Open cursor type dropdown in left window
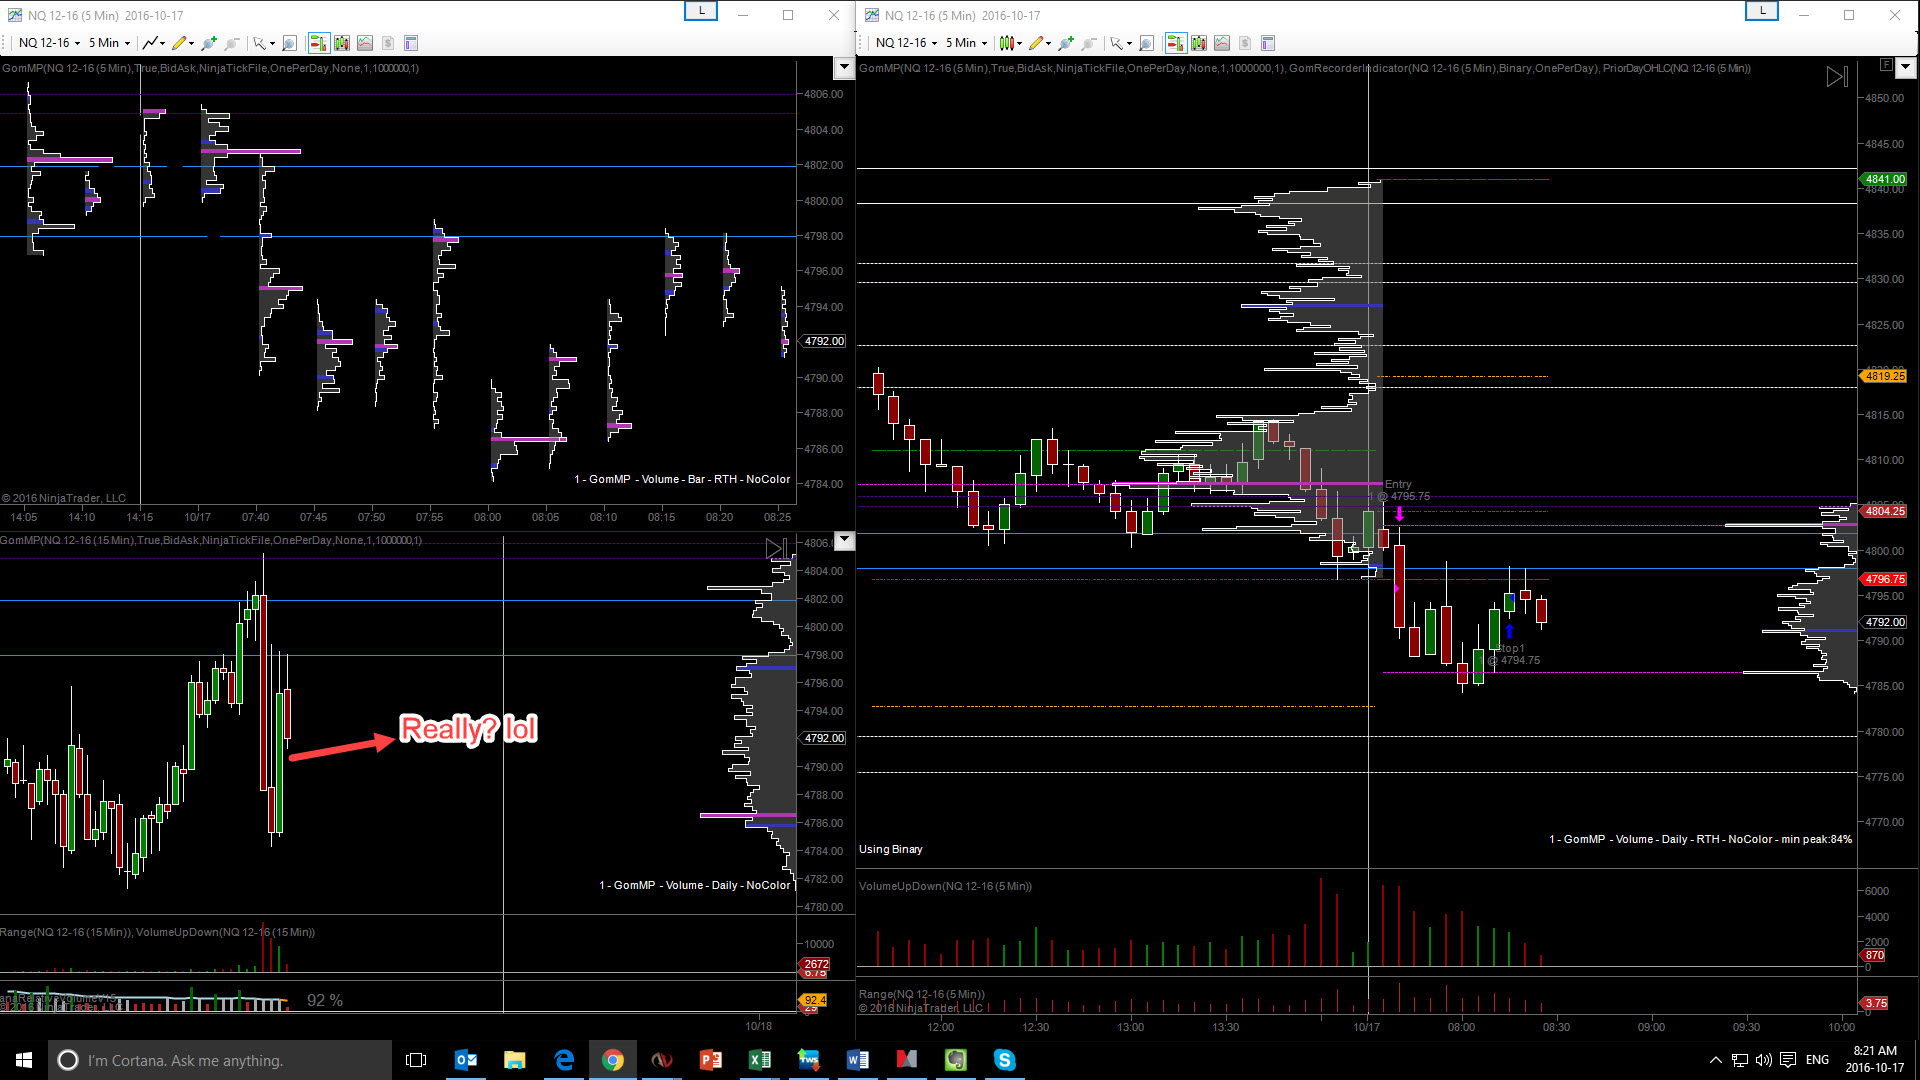Viewport: 1920px width, 1080px height. coord(264,43)
